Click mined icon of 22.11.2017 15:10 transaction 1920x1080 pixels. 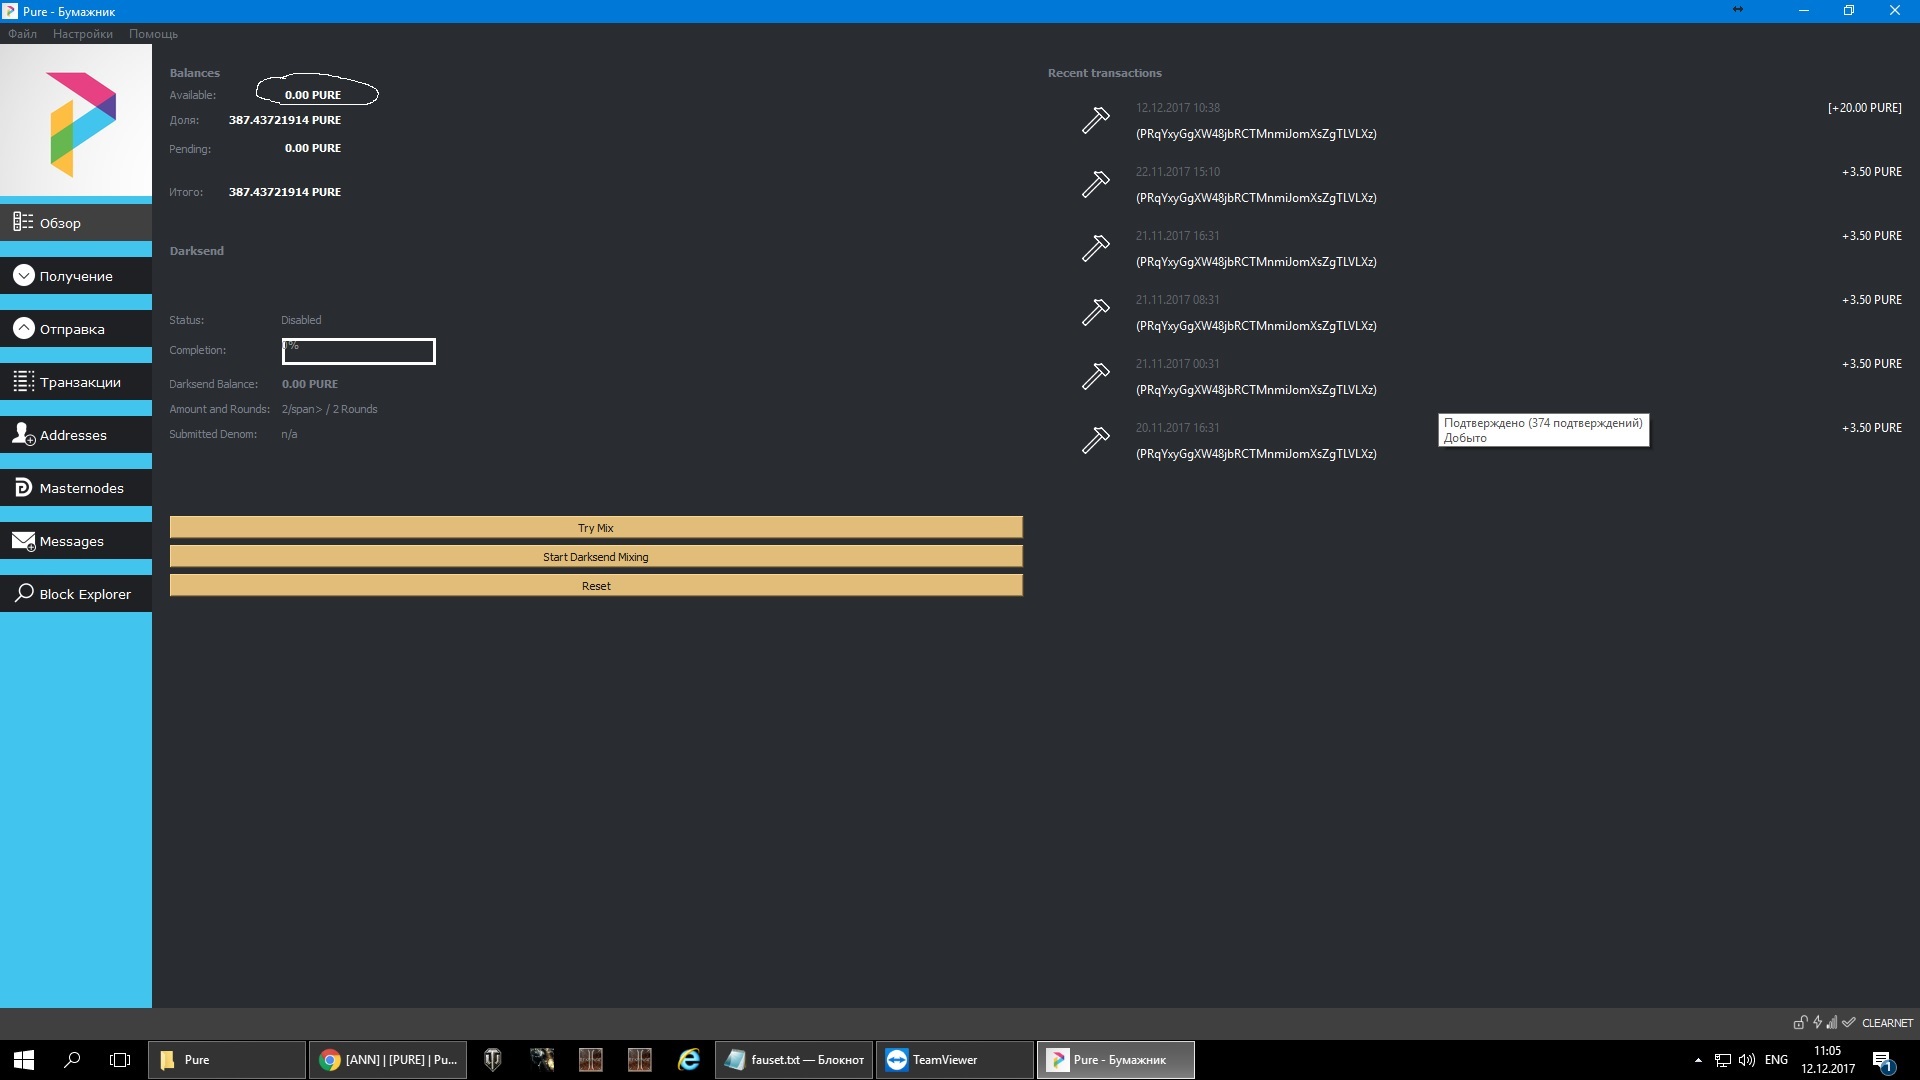1096,184
